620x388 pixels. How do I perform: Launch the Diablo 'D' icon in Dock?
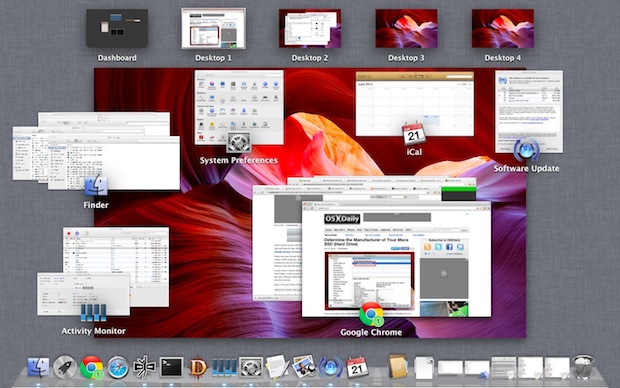click(198, 368)
